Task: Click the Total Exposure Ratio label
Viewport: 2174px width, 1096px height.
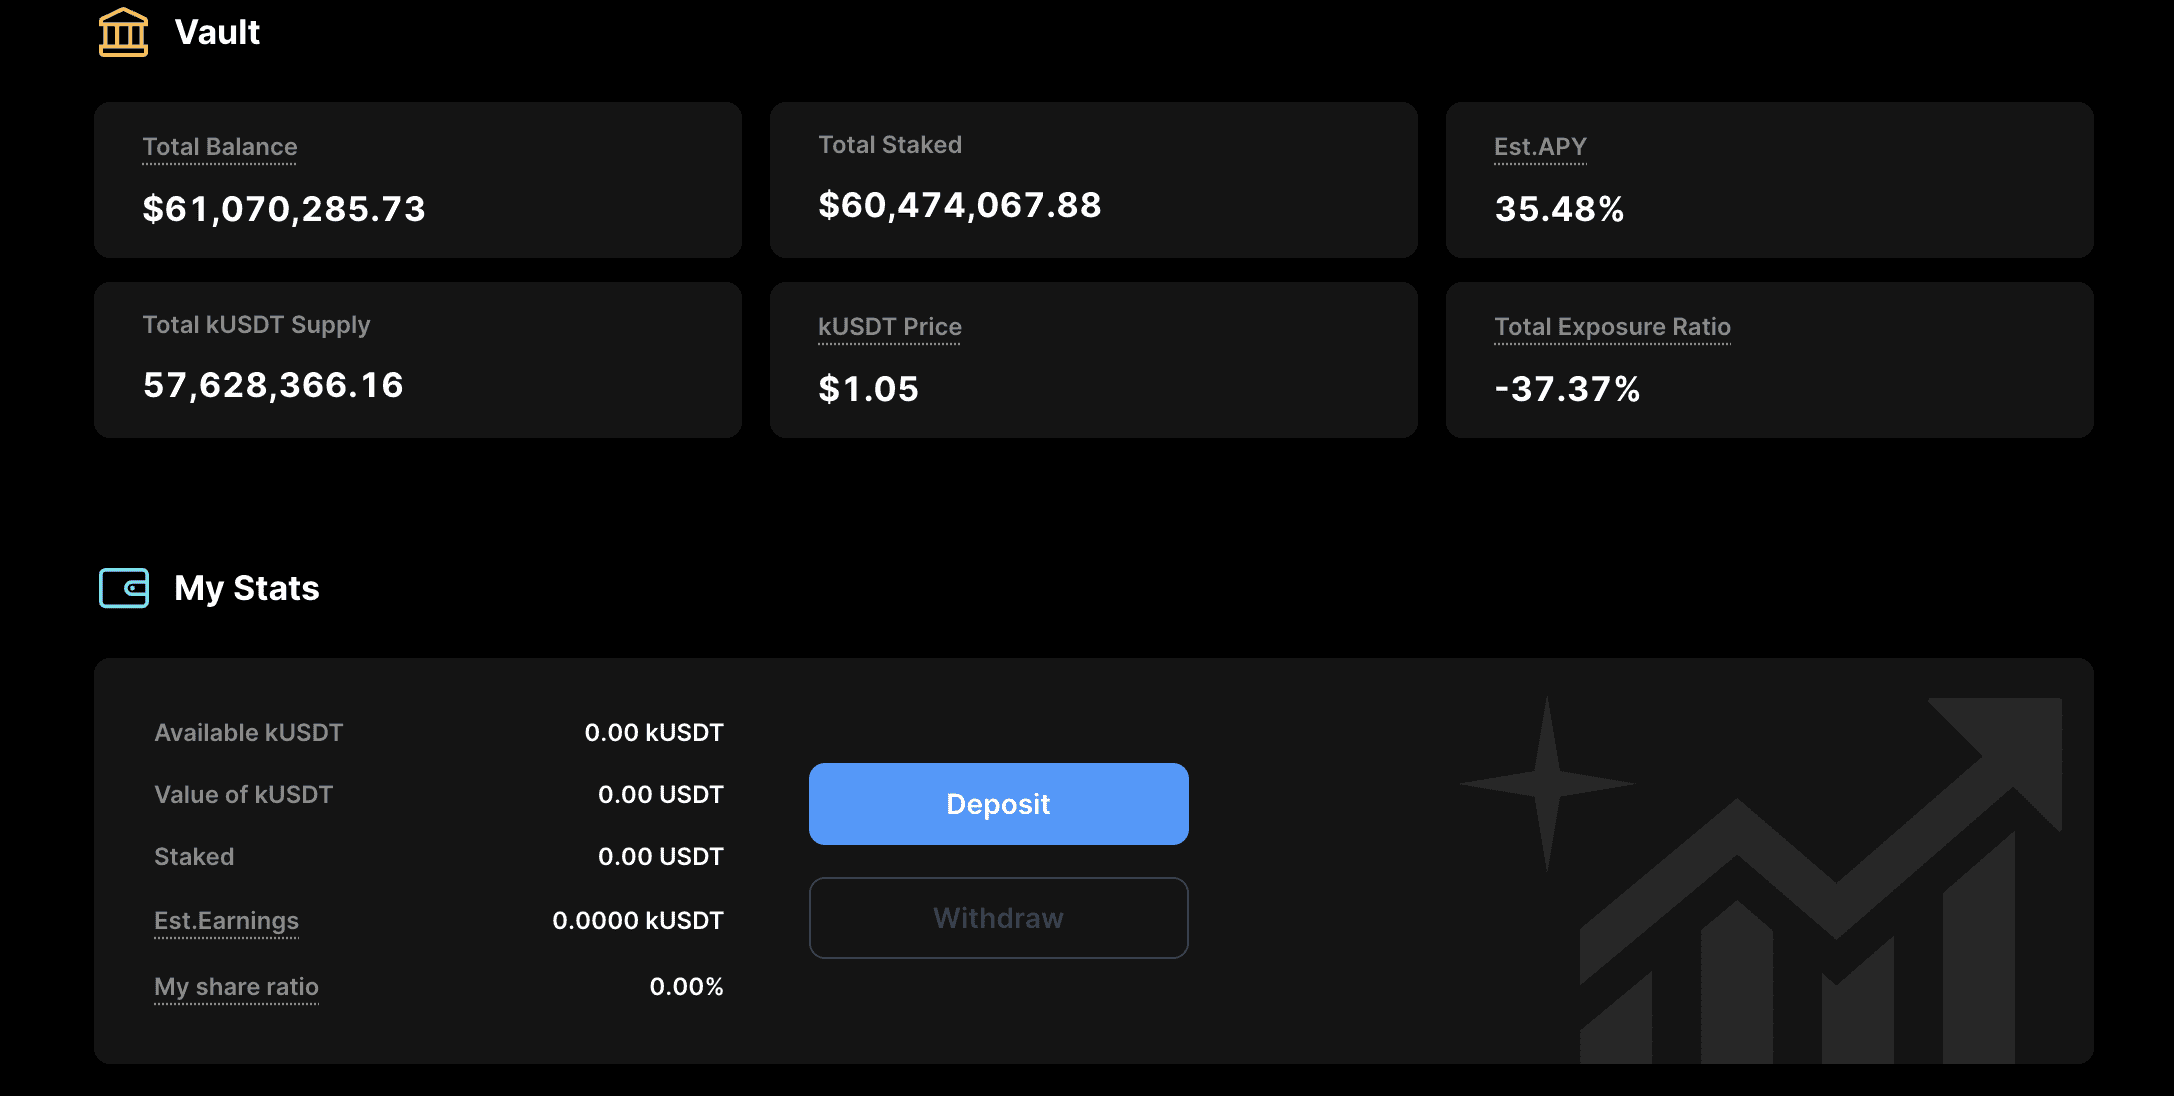Action: pyautogui.click(x=1612, y=327)
